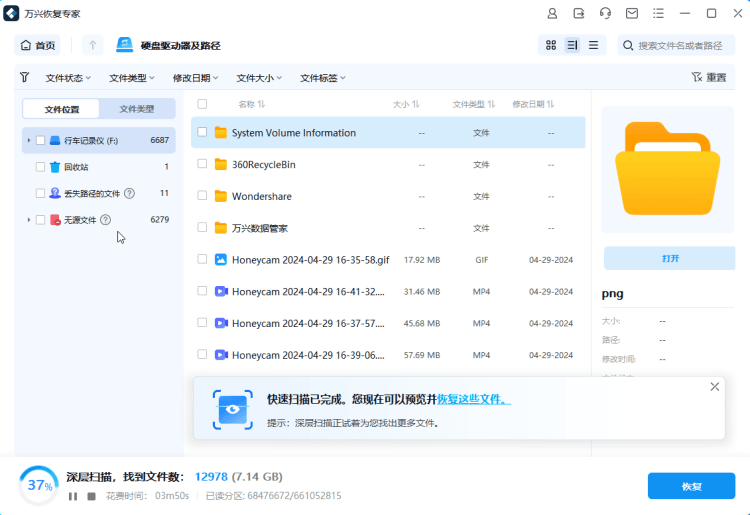Click the 回收站 recycle bin icon
This screenshot has height=515, width=750.
55,167
